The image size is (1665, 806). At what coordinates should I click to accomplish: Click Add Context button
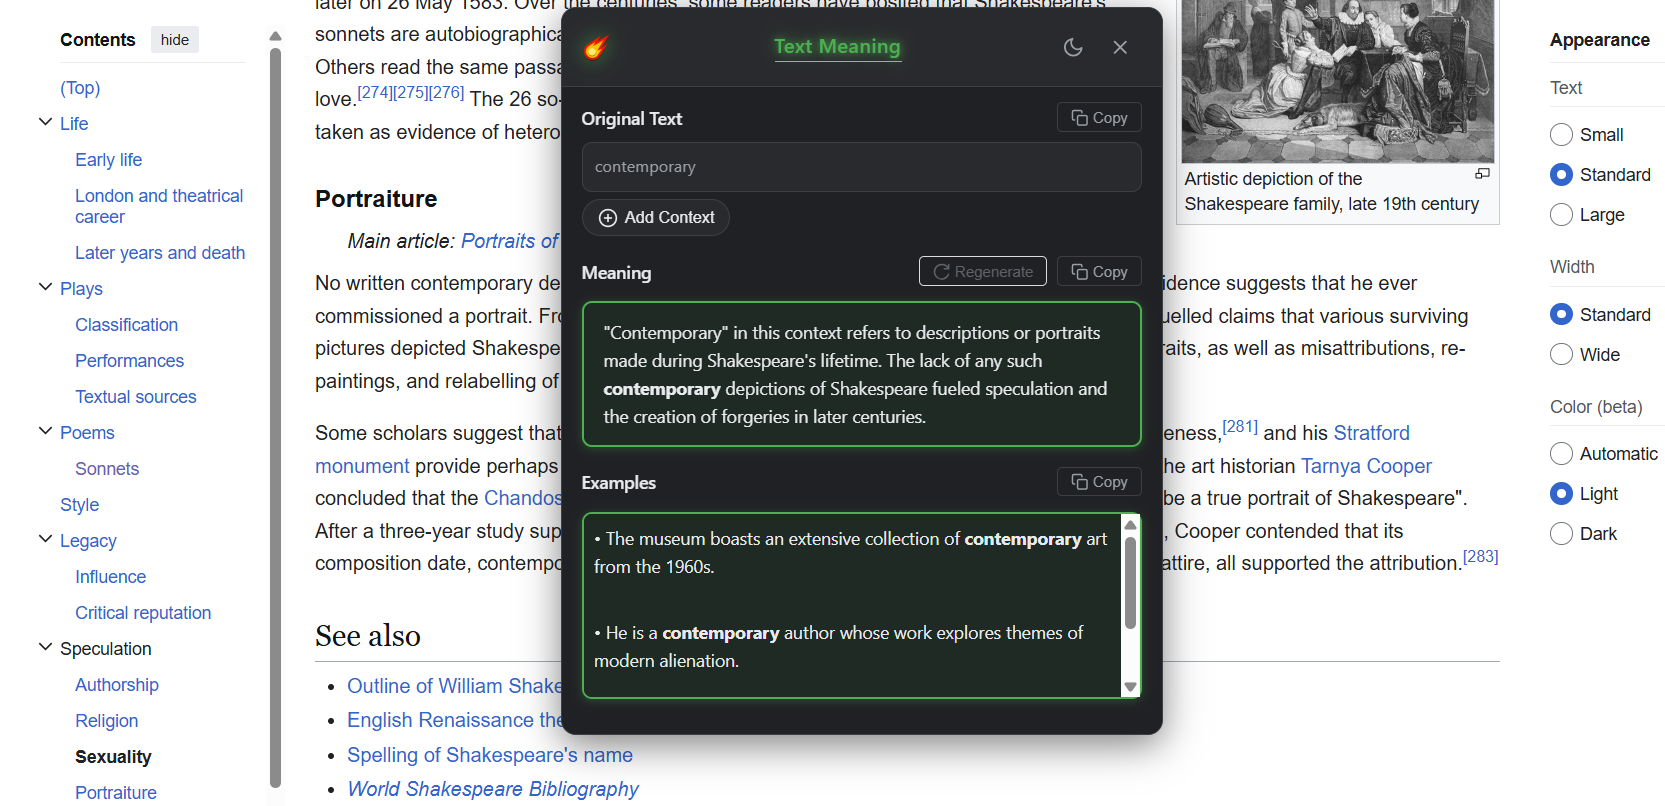(656, 217)
